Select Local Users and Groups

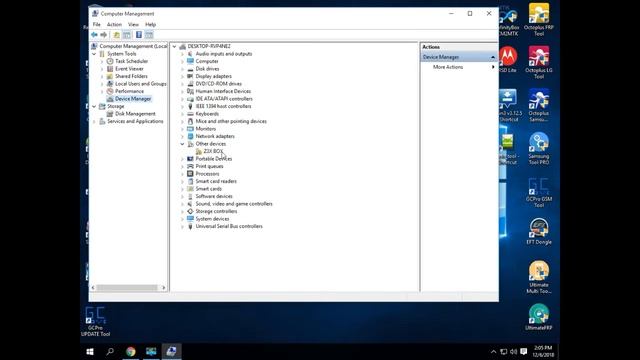(x=140, y=84)
